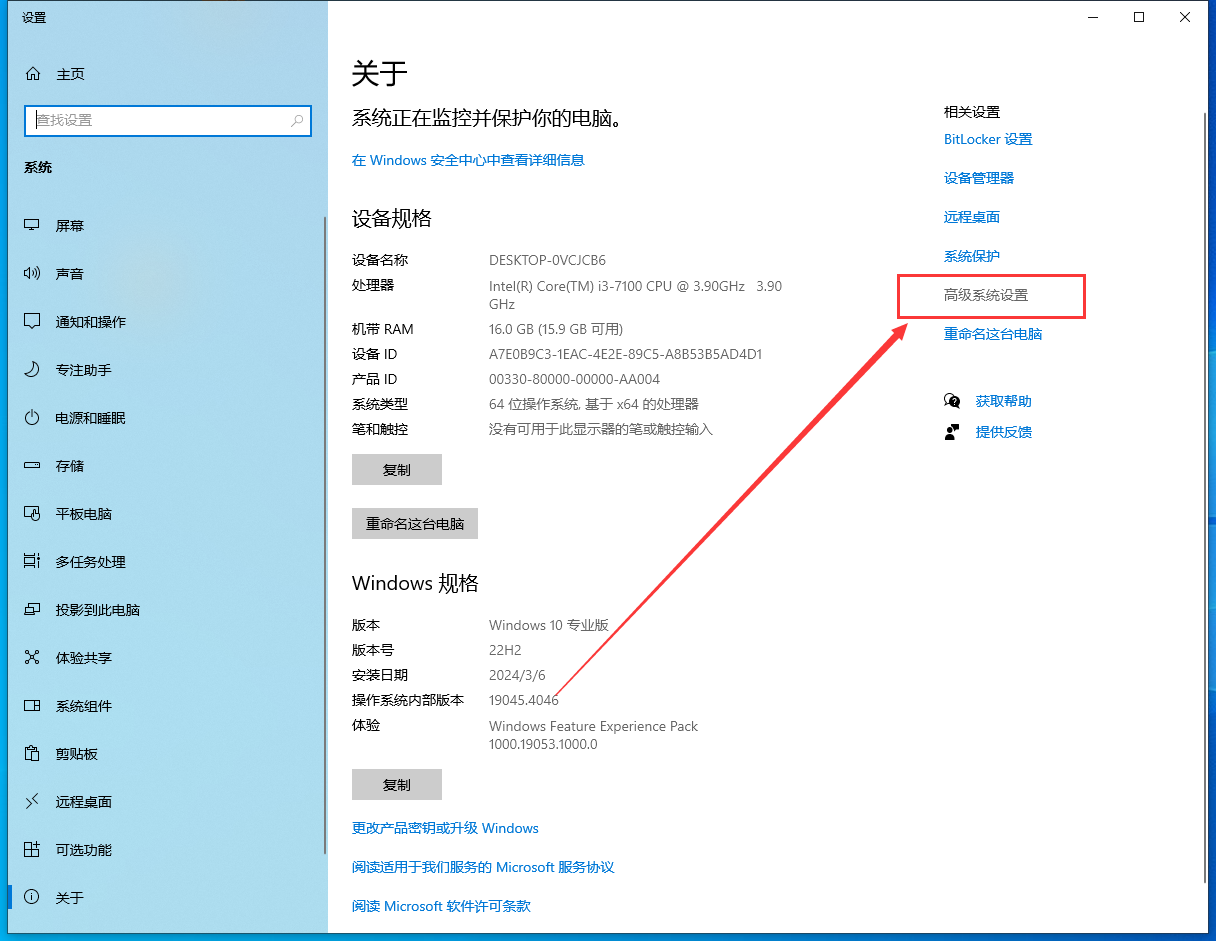Click 主页 label in the sidebar
The height and width of the screenshot is (941, 1216).
70,74
